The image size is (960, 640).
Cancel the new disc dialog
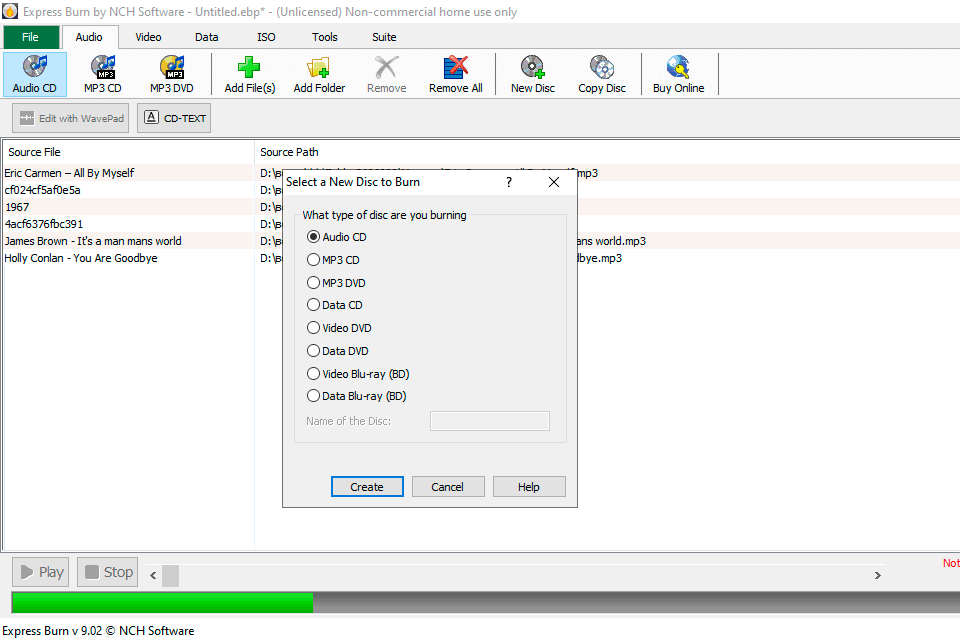pos(448,487)
